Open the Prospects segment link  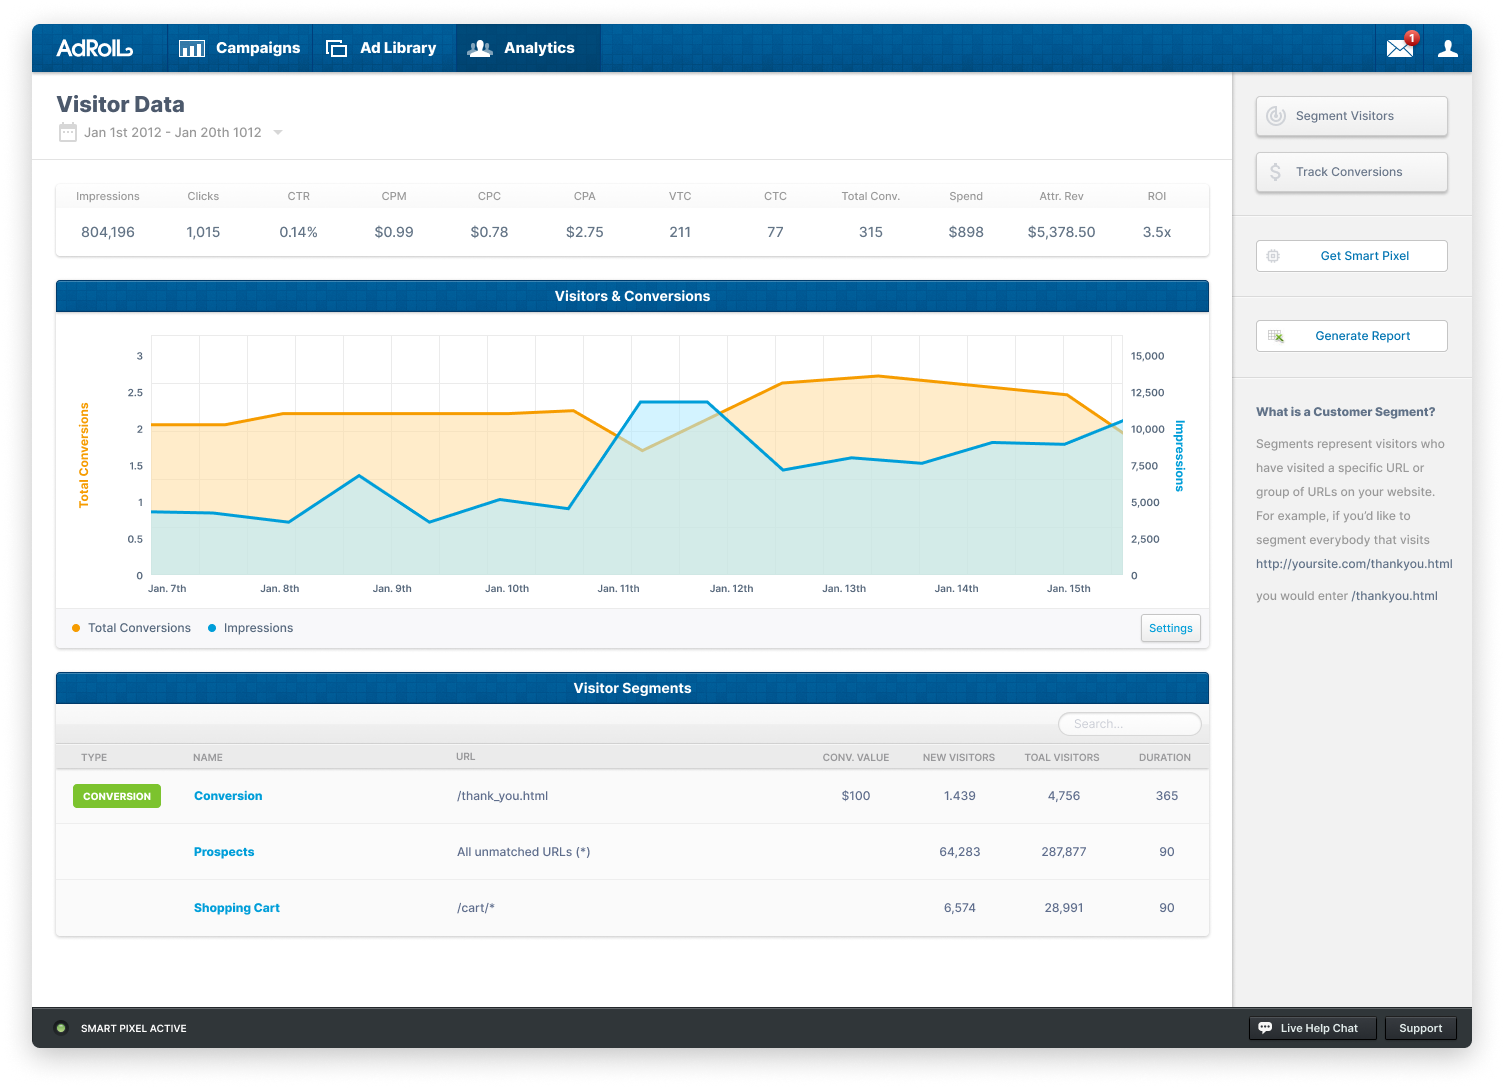pyautogui.click(x=224, y=852)
